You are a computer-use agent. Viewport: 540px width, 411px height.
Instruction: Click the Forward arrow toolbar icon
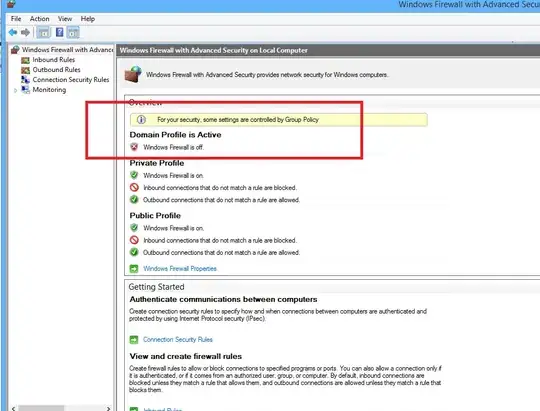[25, 33]
